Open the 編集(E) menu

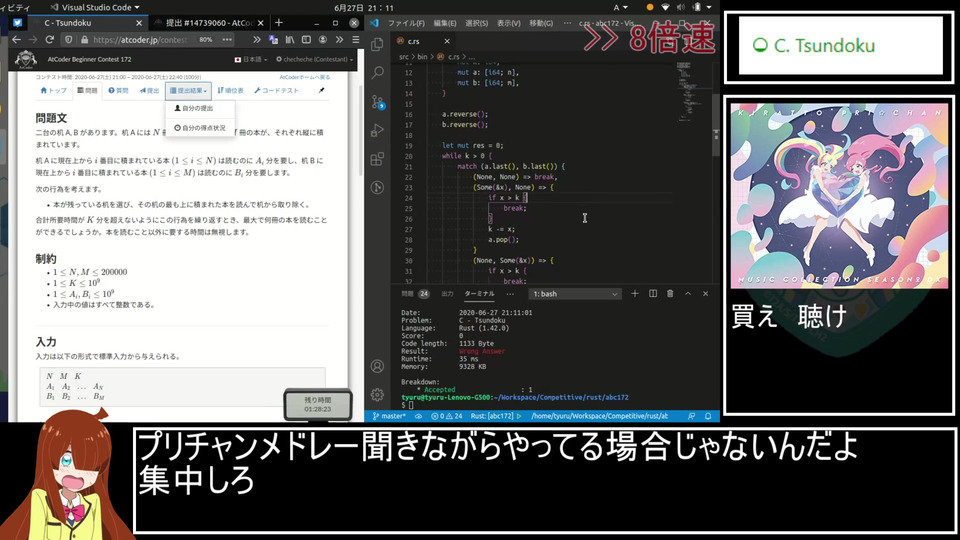[444, 23]
